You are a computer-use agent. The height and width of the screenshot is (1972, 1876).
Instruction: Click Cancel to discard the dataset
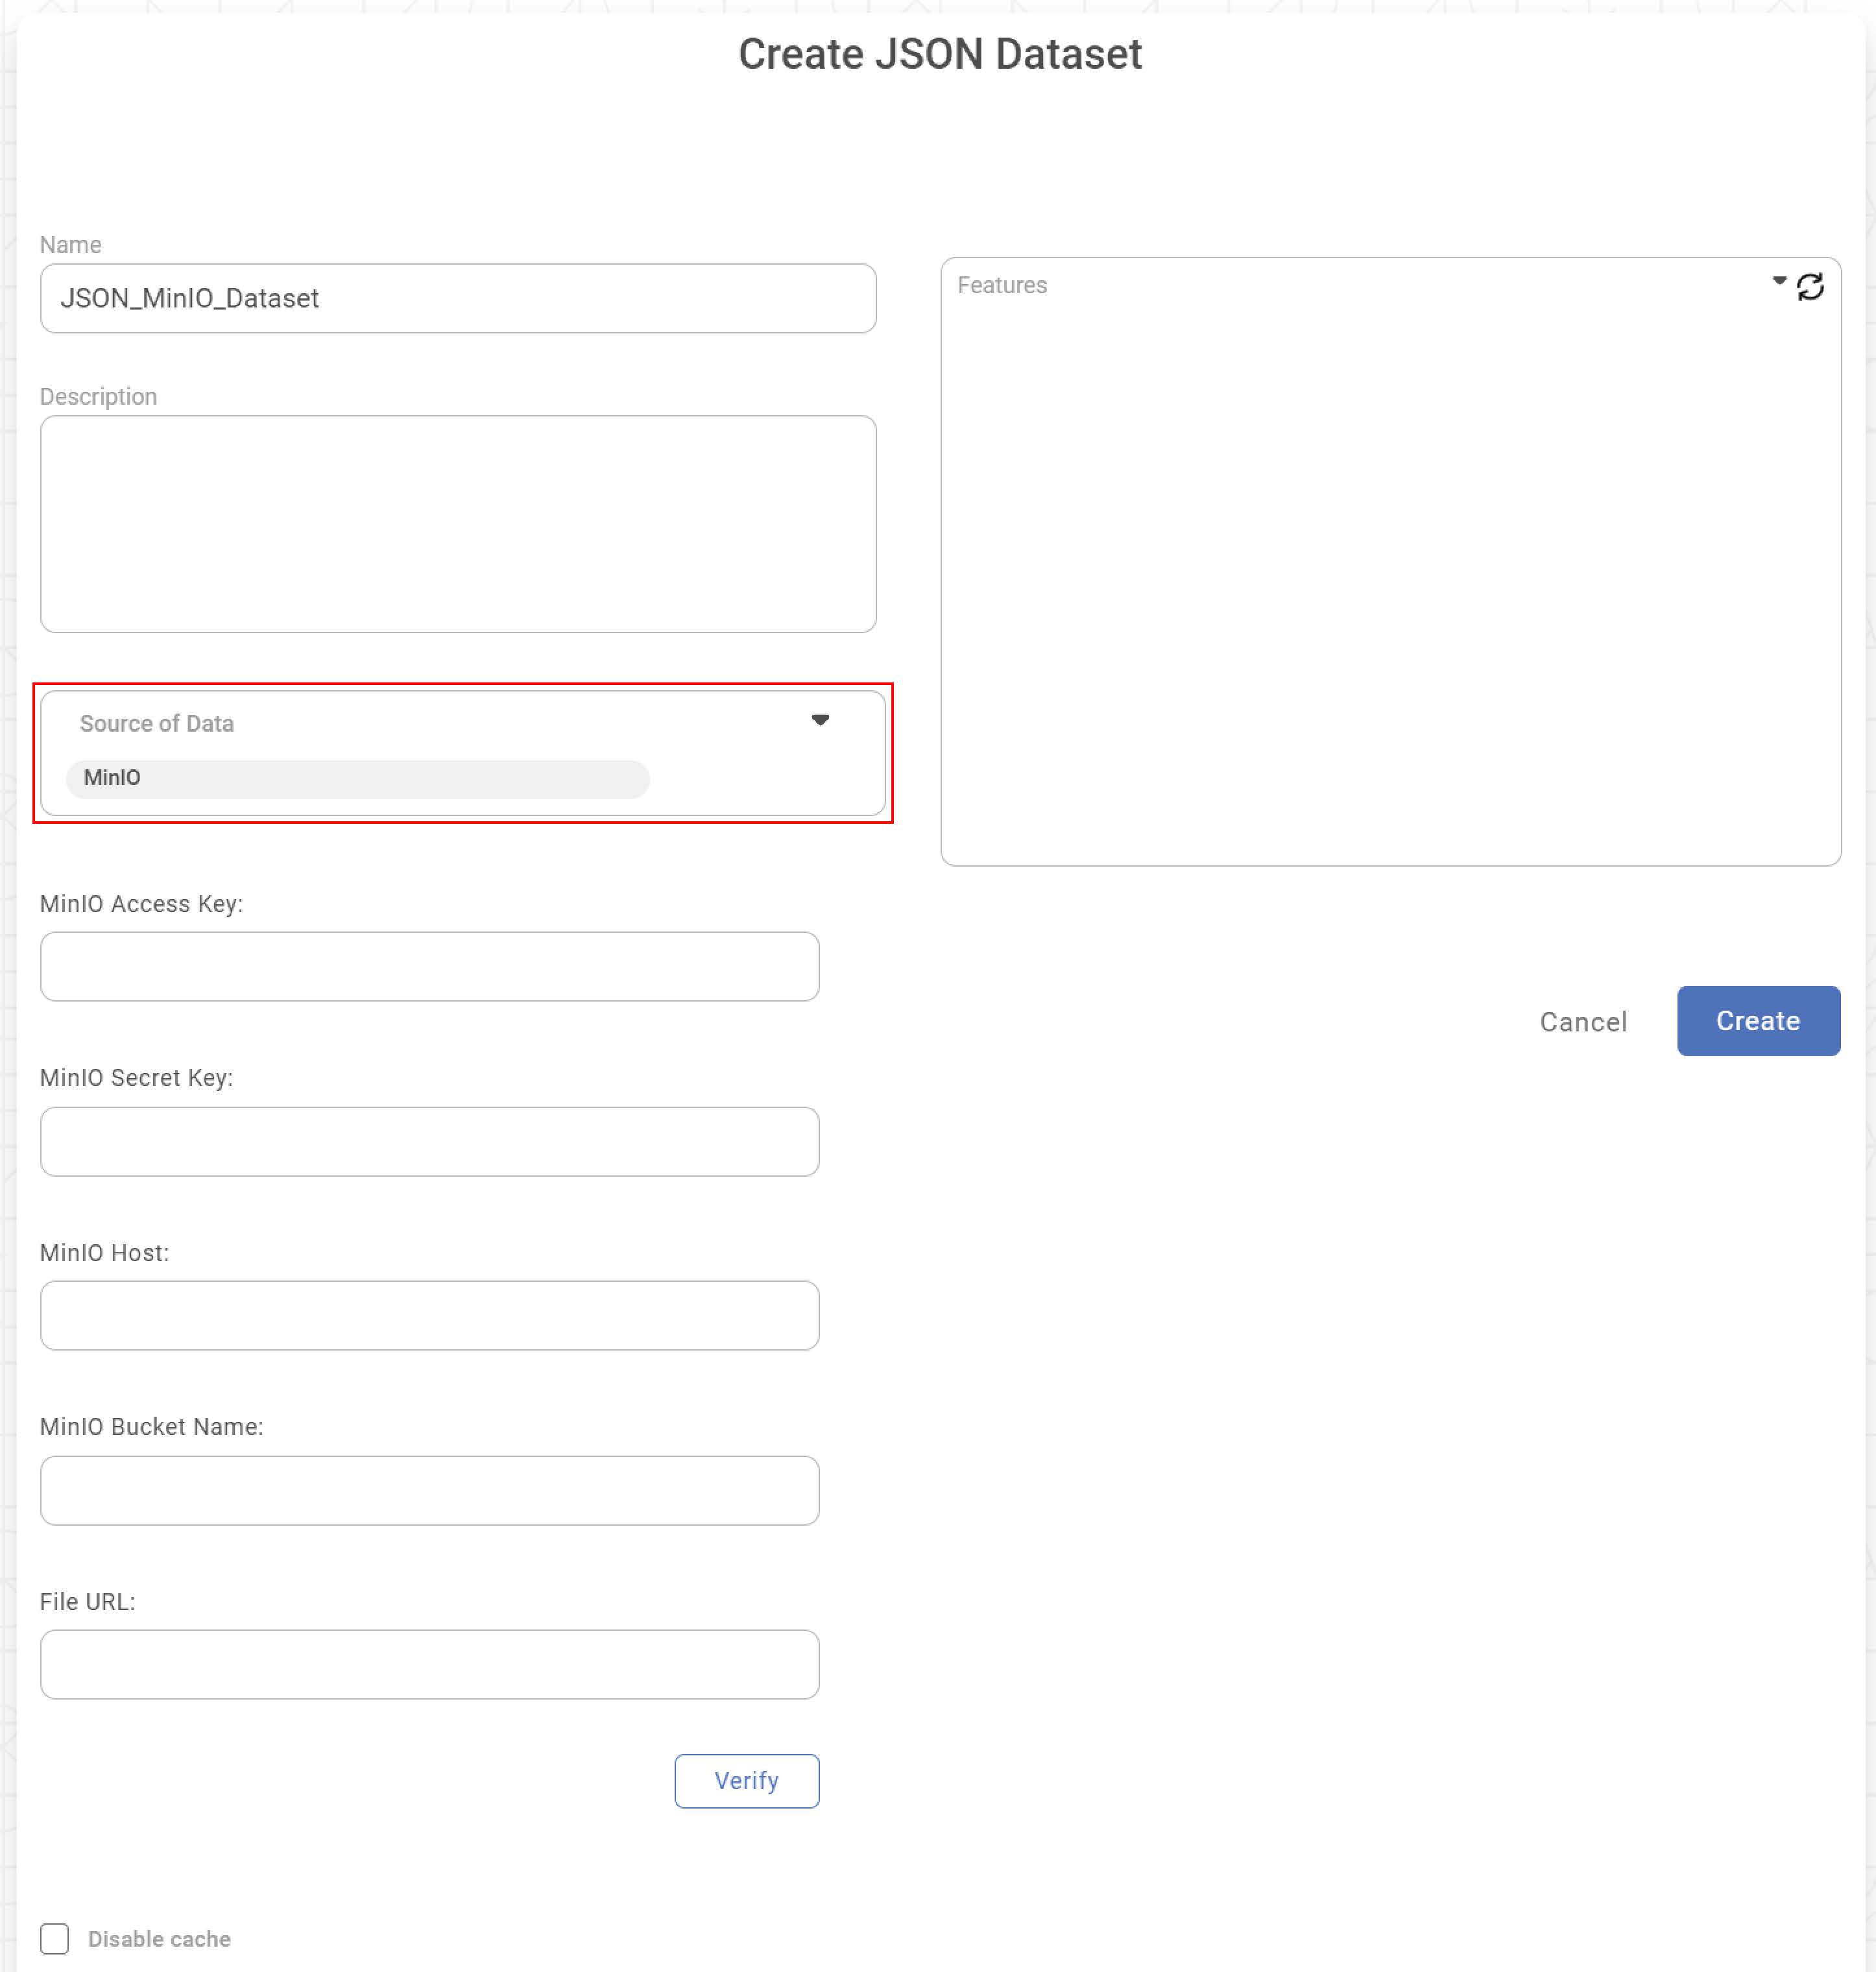[1583, 1021]
